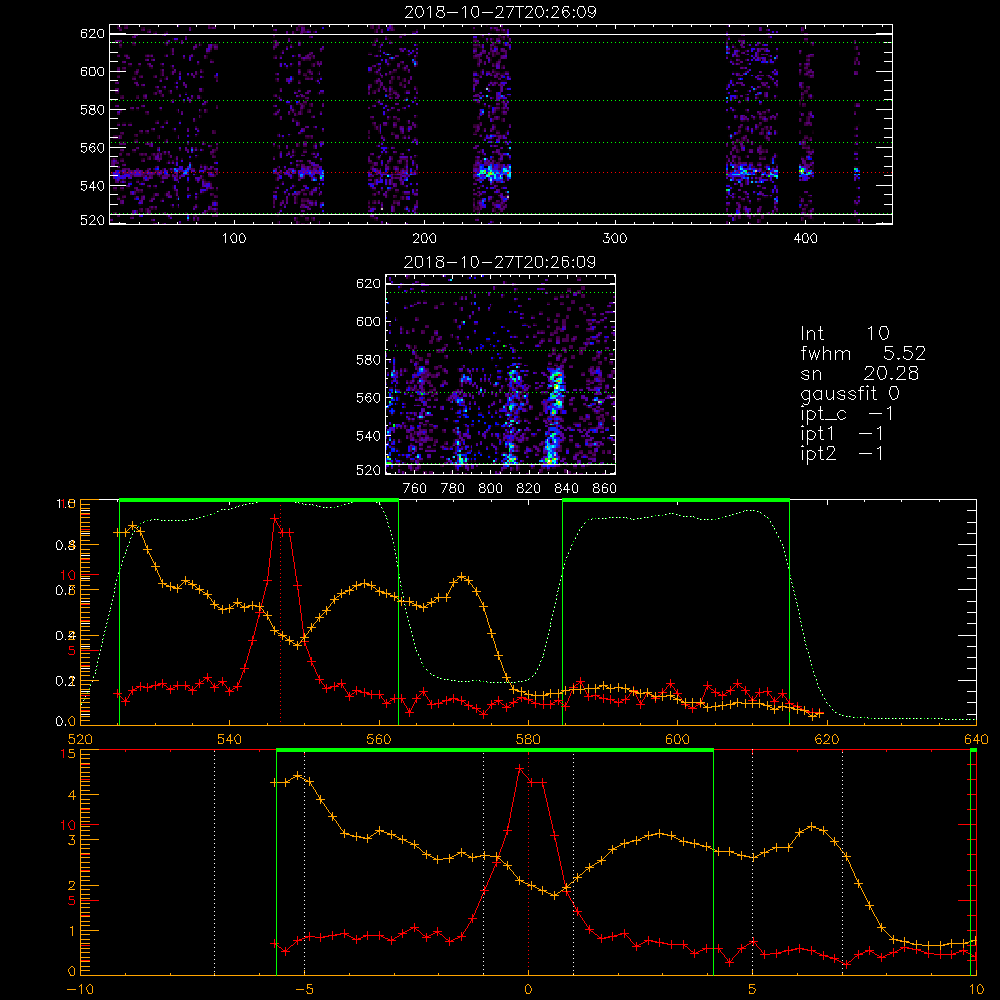Click the x-axis label 0 of bottom plot
The width and height of the screenshot is (1000, 1000).
pyautogui.click(x=528, y=990)
